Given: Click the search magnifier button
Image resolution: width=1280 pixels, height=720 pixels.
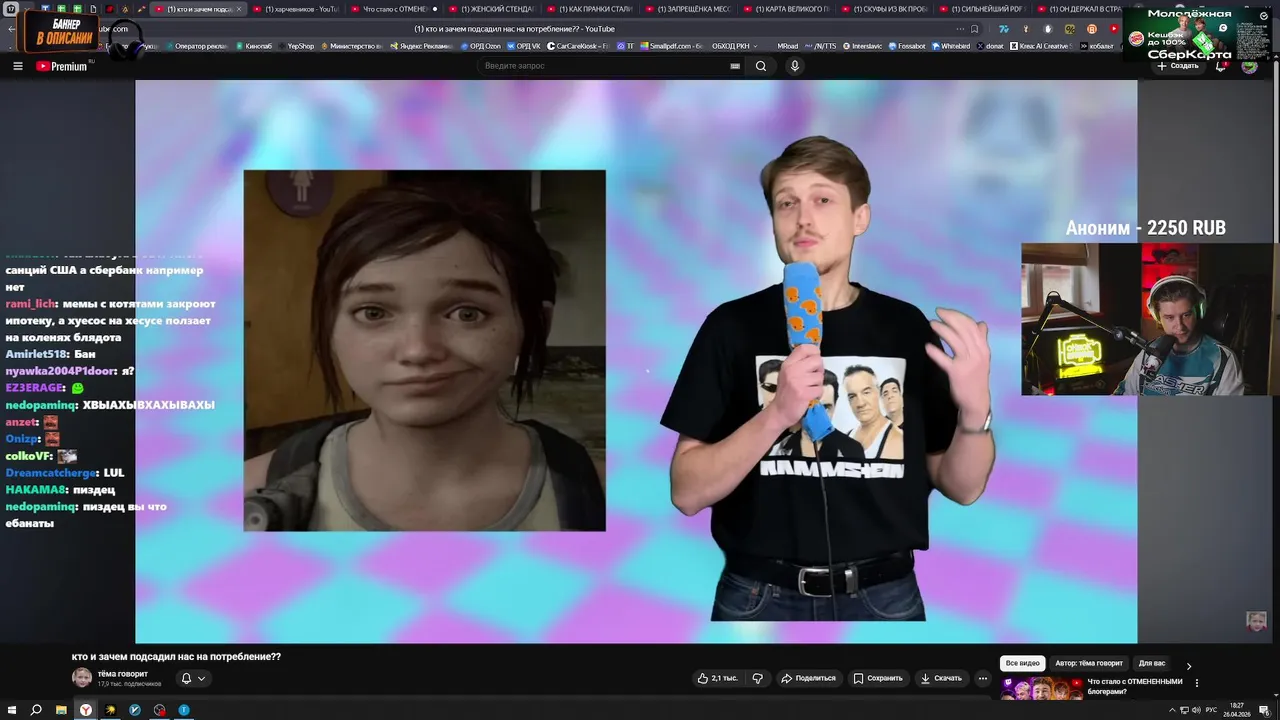Looking at the screenshot, I should pyautogui.click(x=761, y=66).
